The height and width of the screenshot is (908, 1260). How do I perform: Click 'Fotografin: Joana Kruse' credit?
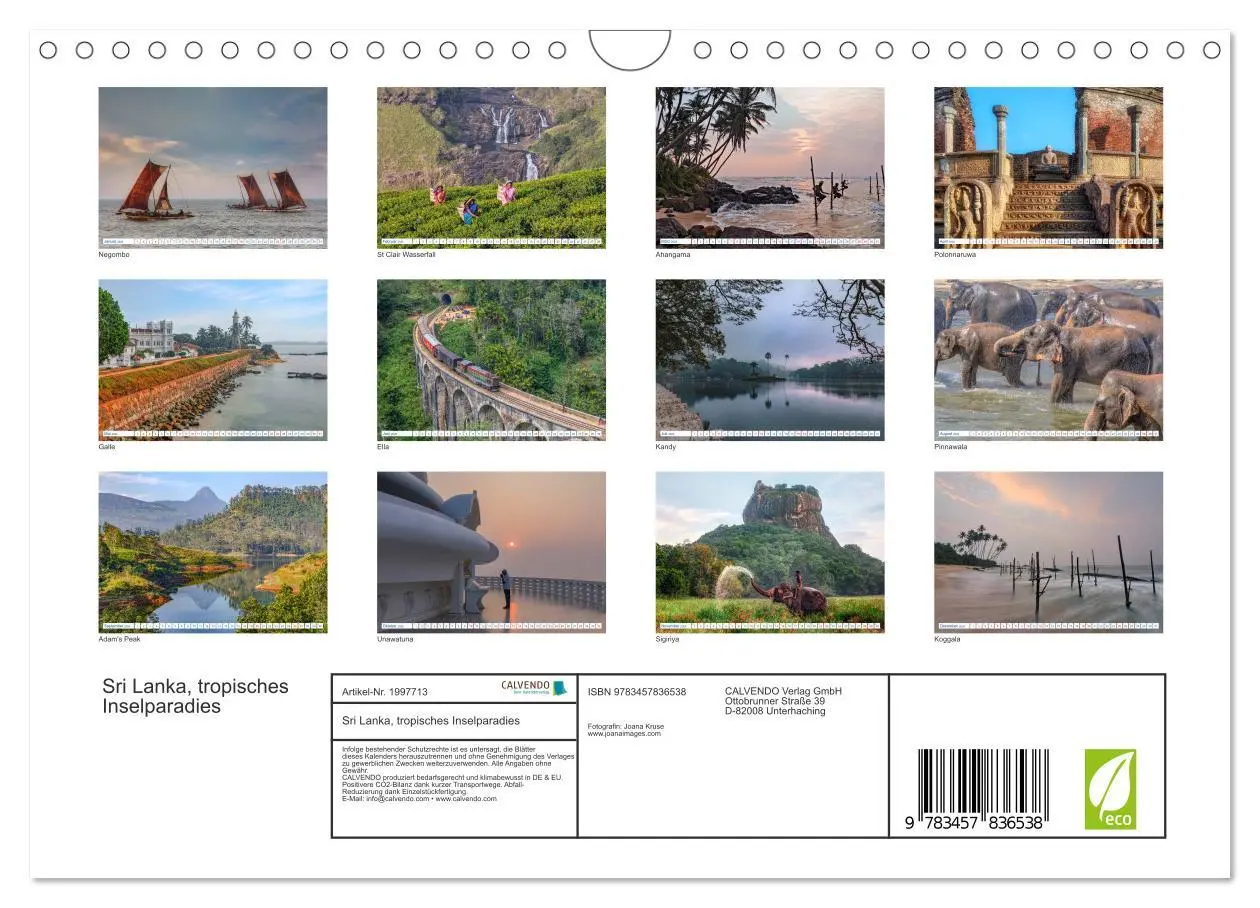(x=626, y=726)
